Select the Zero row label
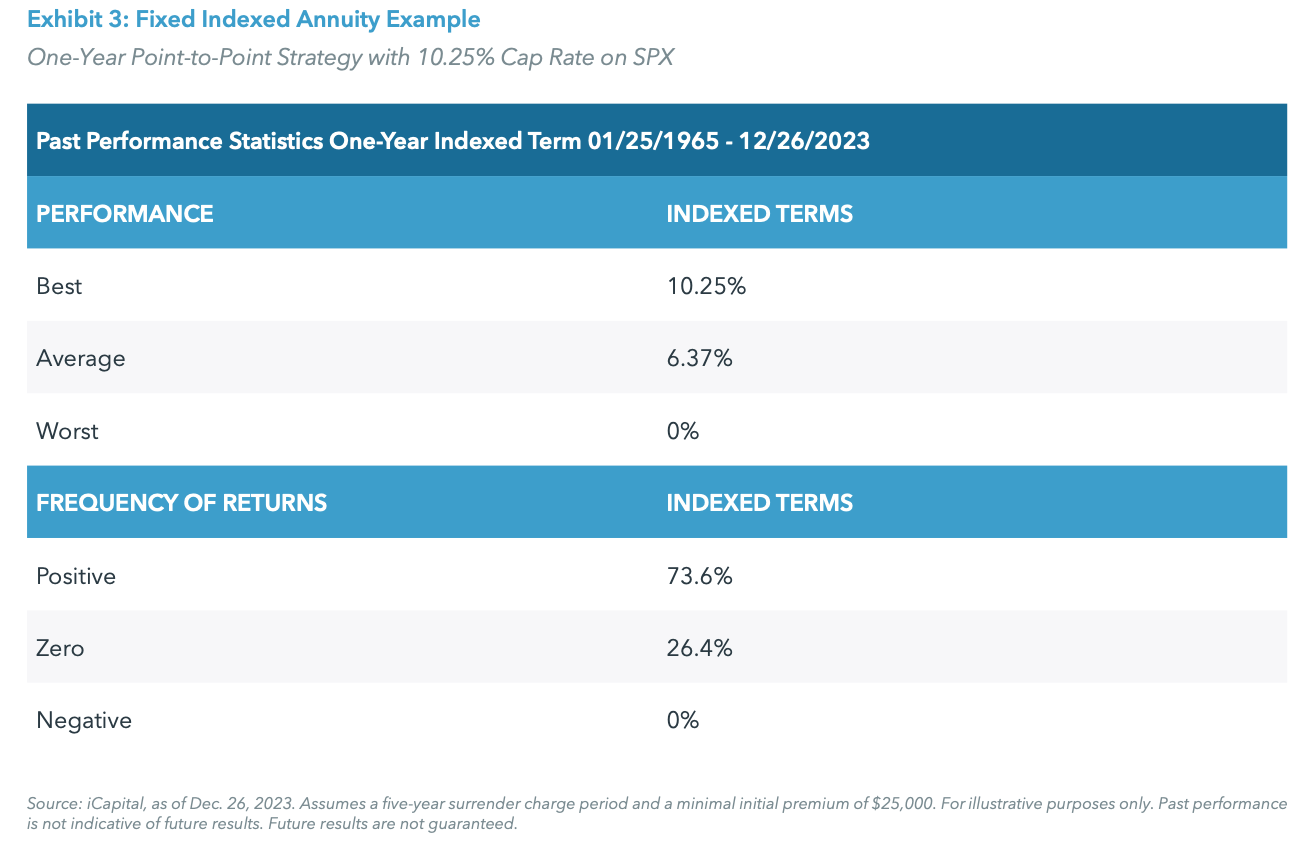 tap(60, 648)
